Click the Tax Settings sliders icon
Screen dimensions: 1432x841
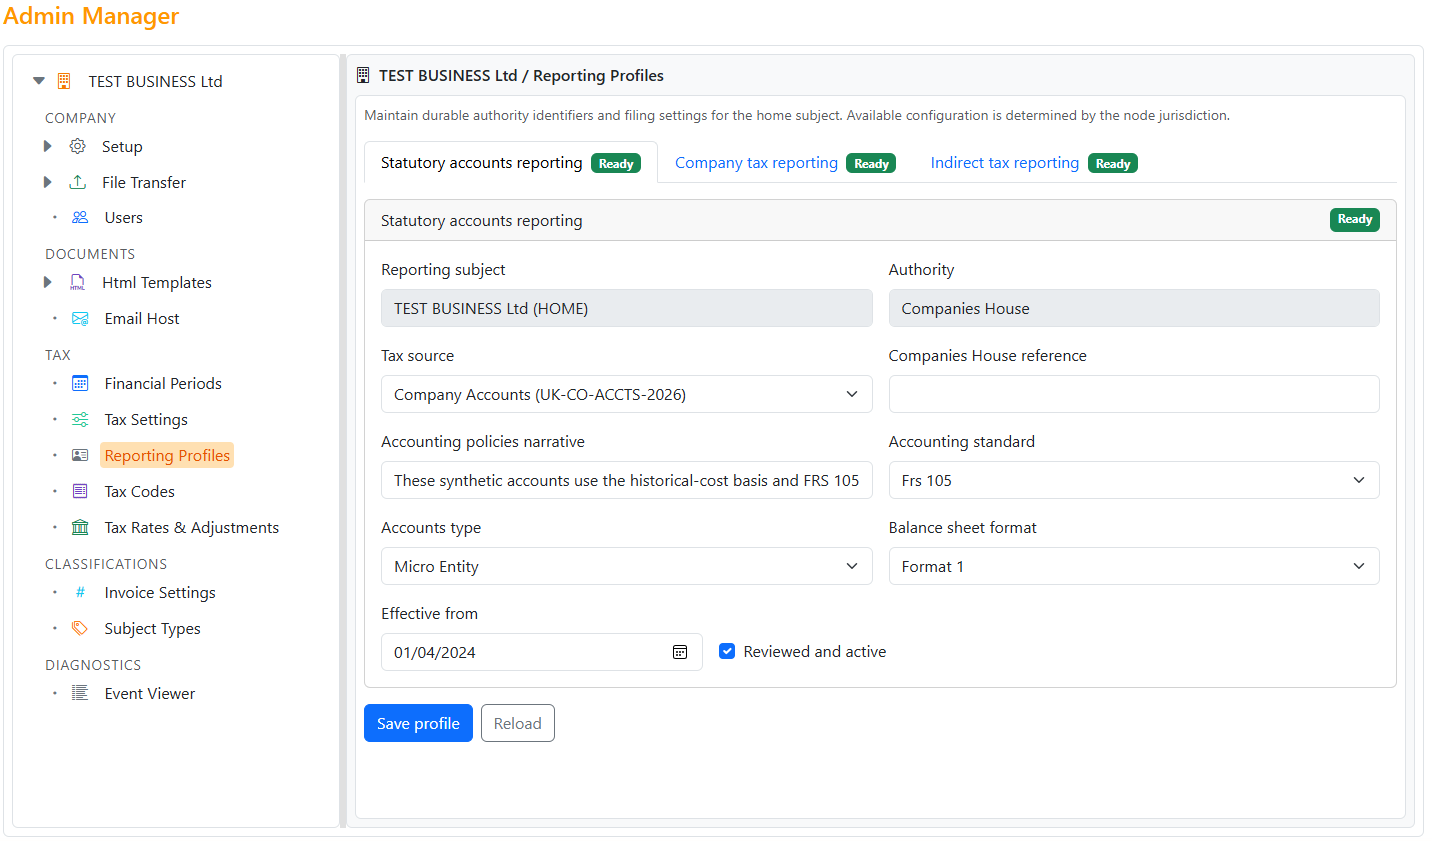[x=80, y=419]
